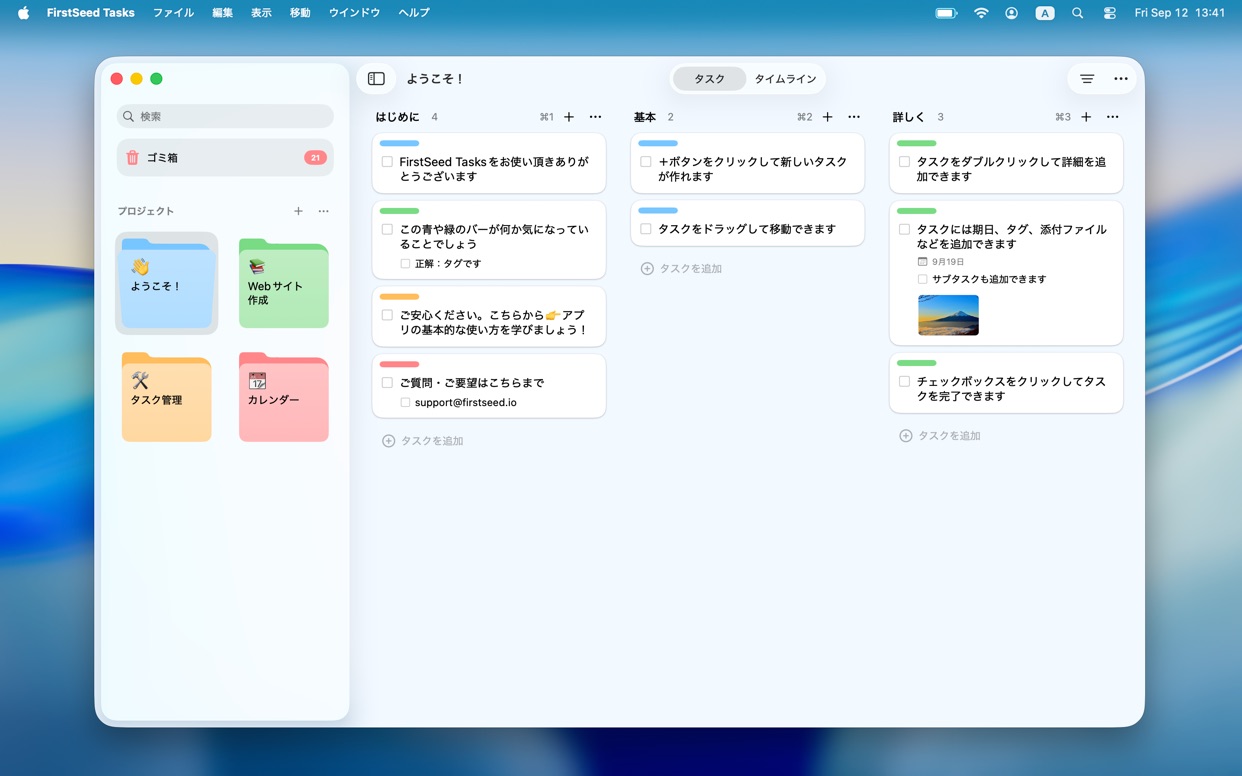Check the ご安心ください task checkbox
1242x776 pixels.
(387, 315)
